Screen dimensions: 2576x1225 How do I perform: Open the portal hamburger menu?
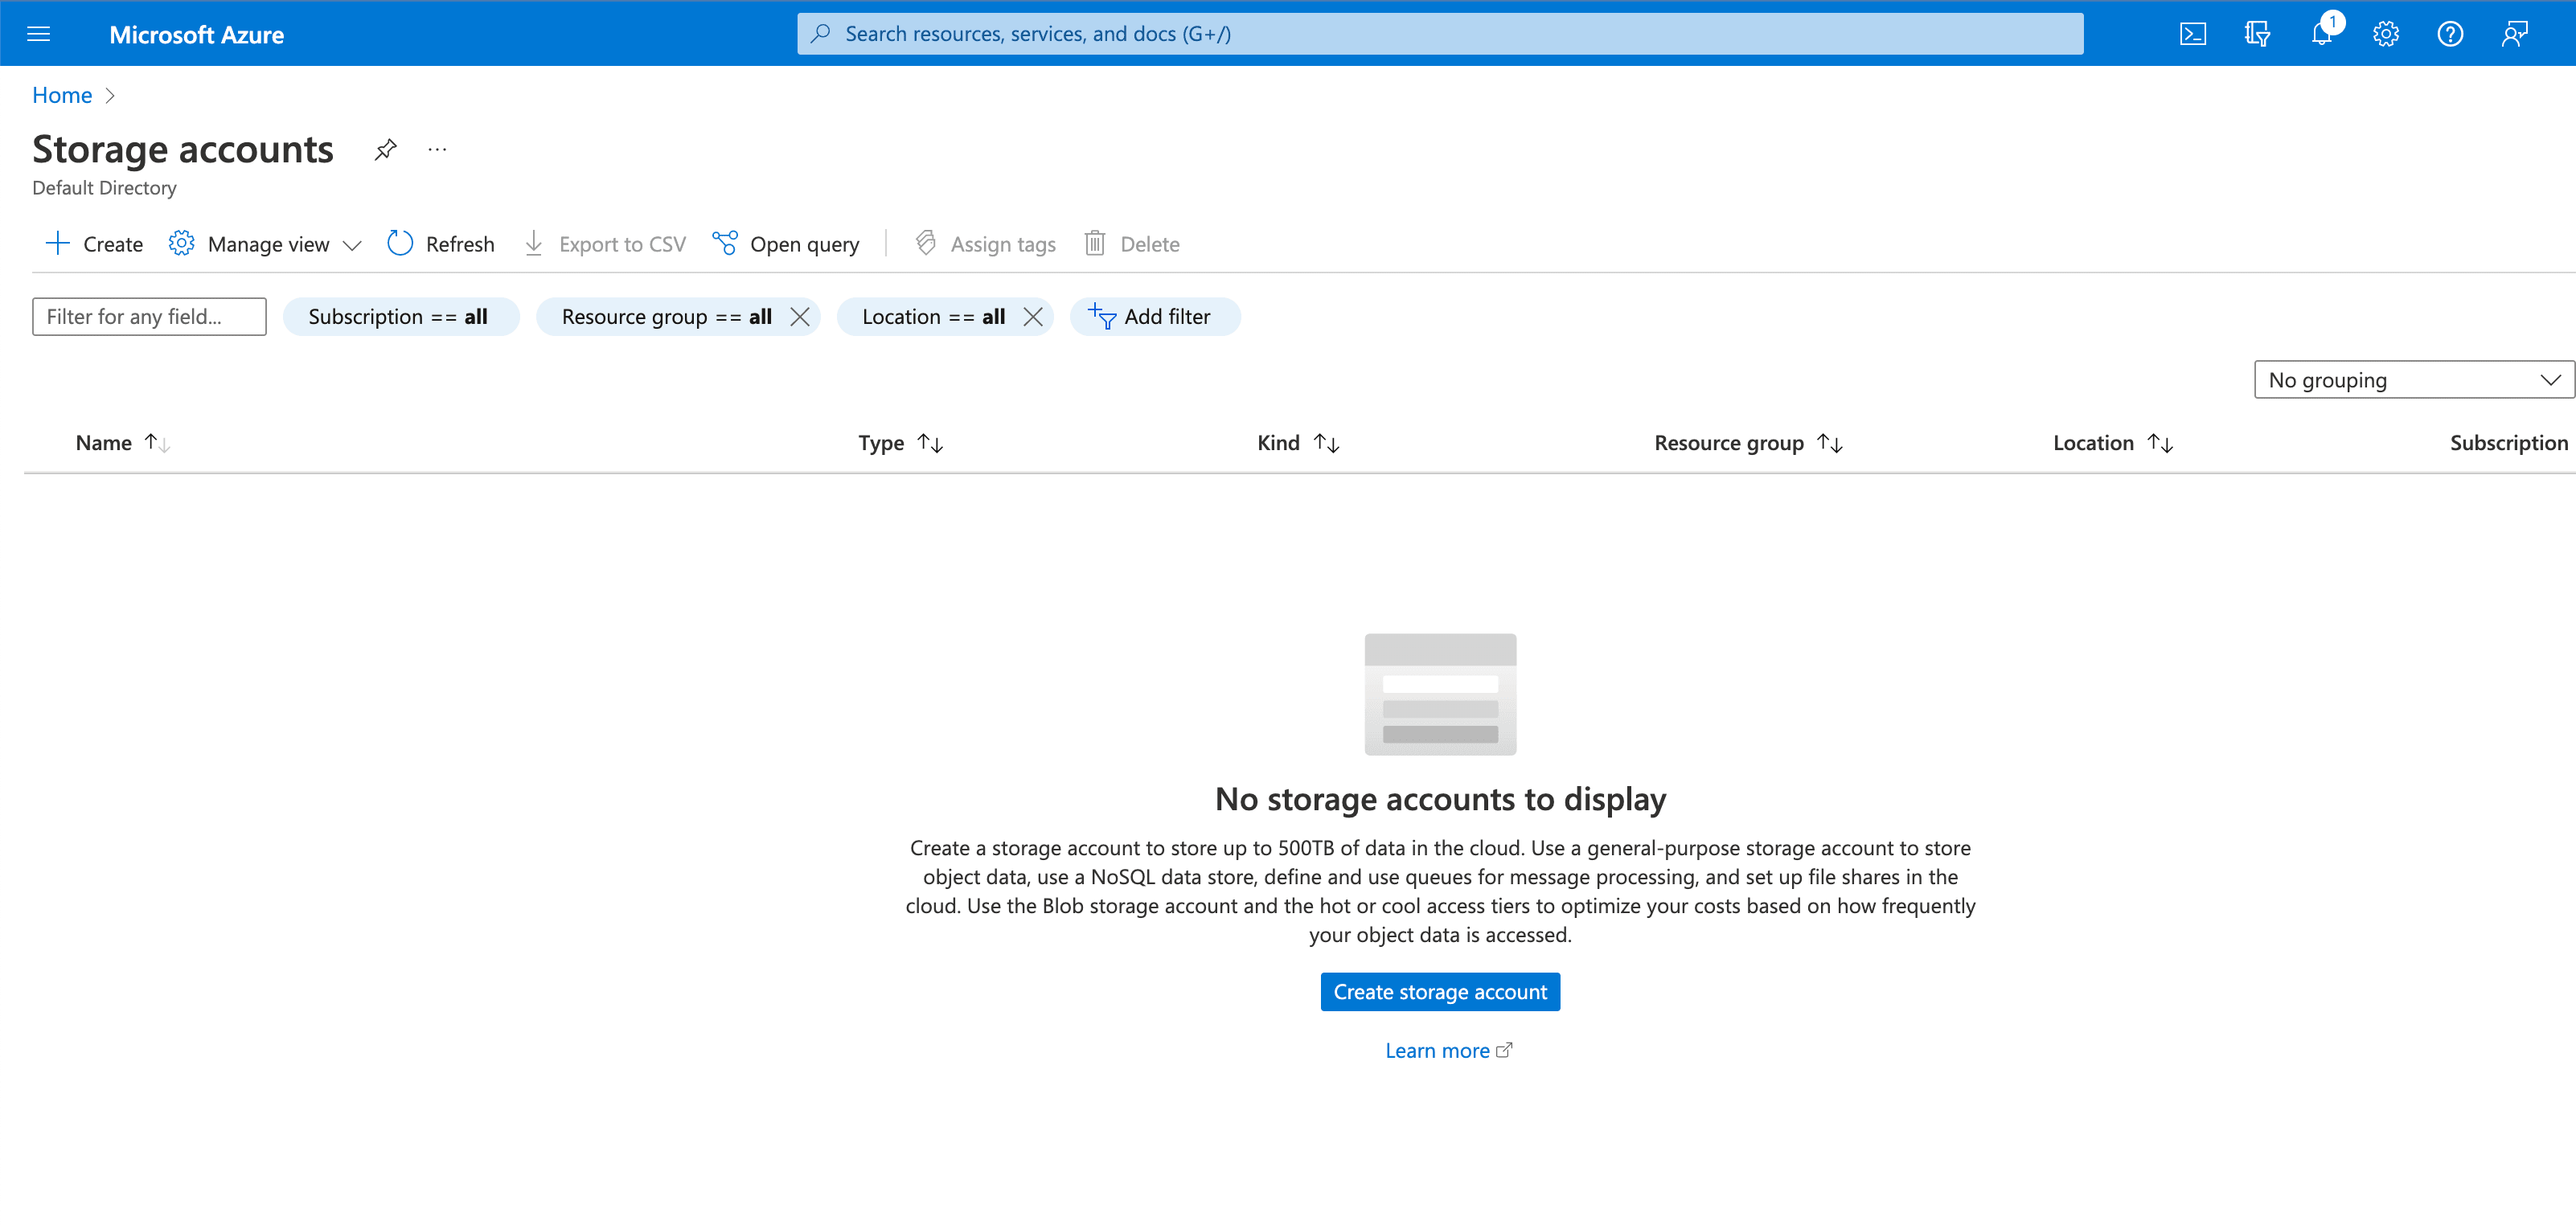38,34
